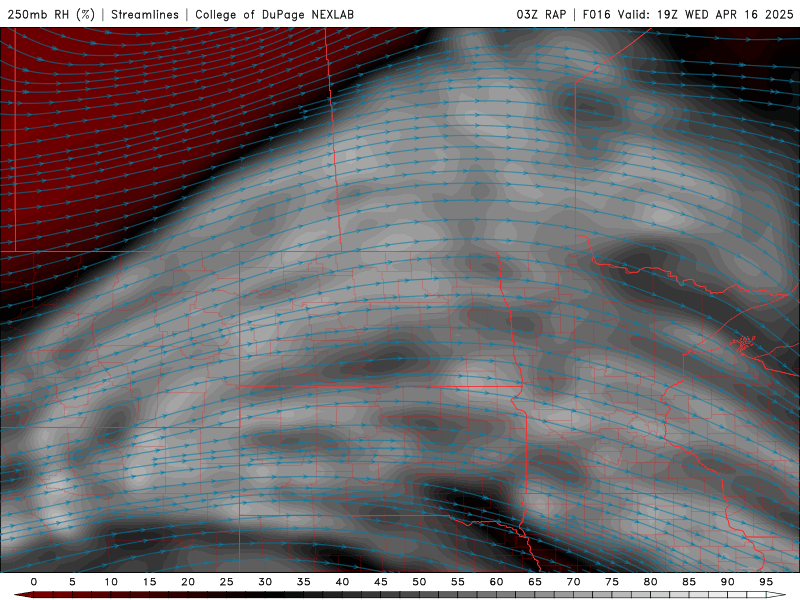Click the color scale value 5
Viewport: 800px width, 600px height.
coord(72,582)
